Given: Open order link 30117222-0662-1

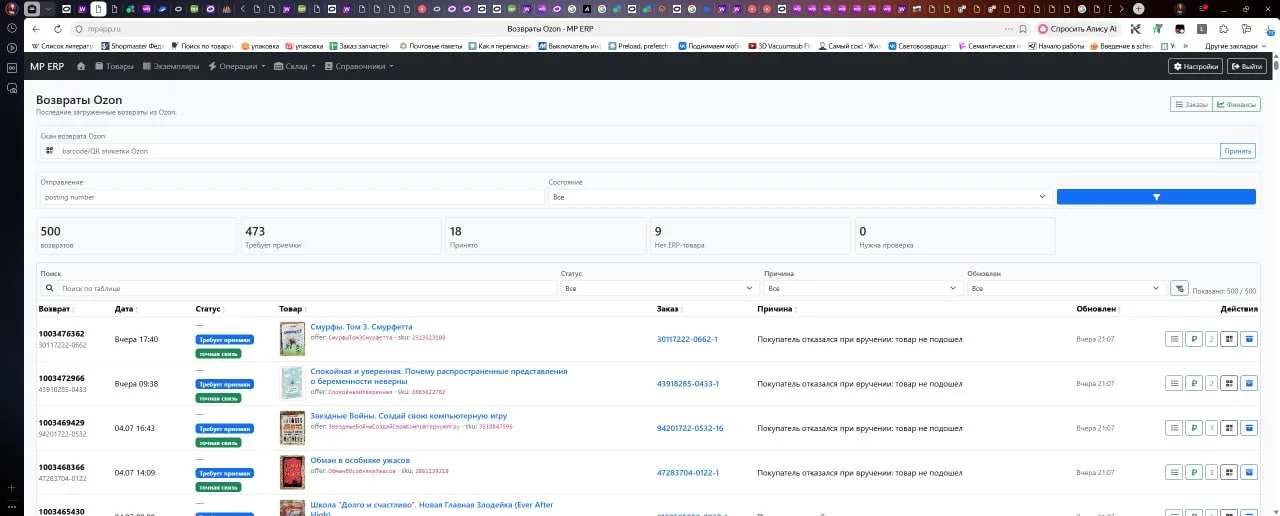Looking at the screenshot, I should 687,339.
